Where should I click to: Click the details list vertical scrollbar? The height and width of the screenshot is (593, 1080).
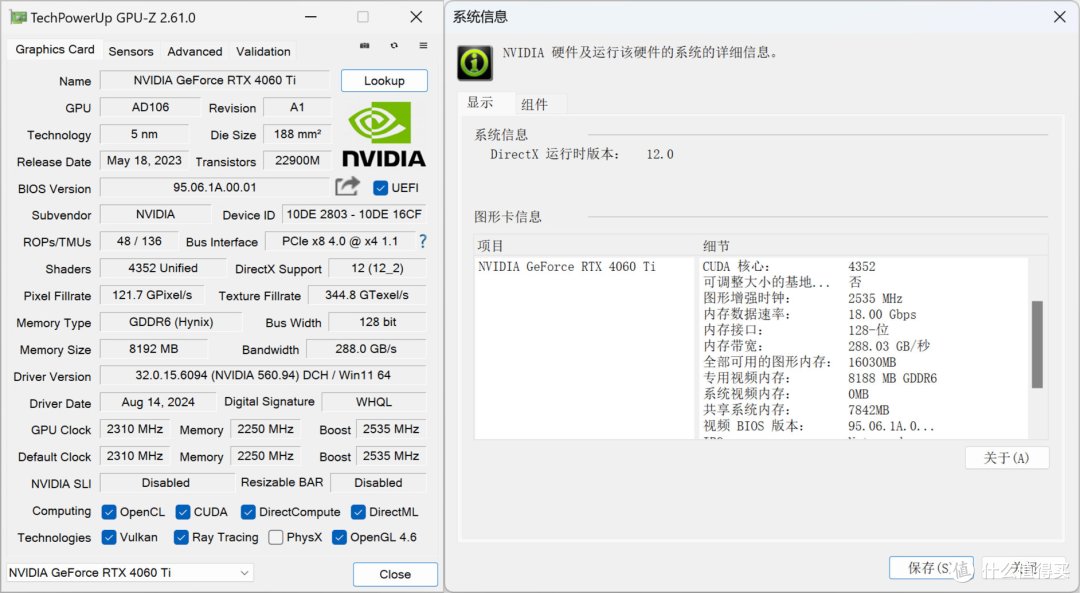click(1037, 344)
